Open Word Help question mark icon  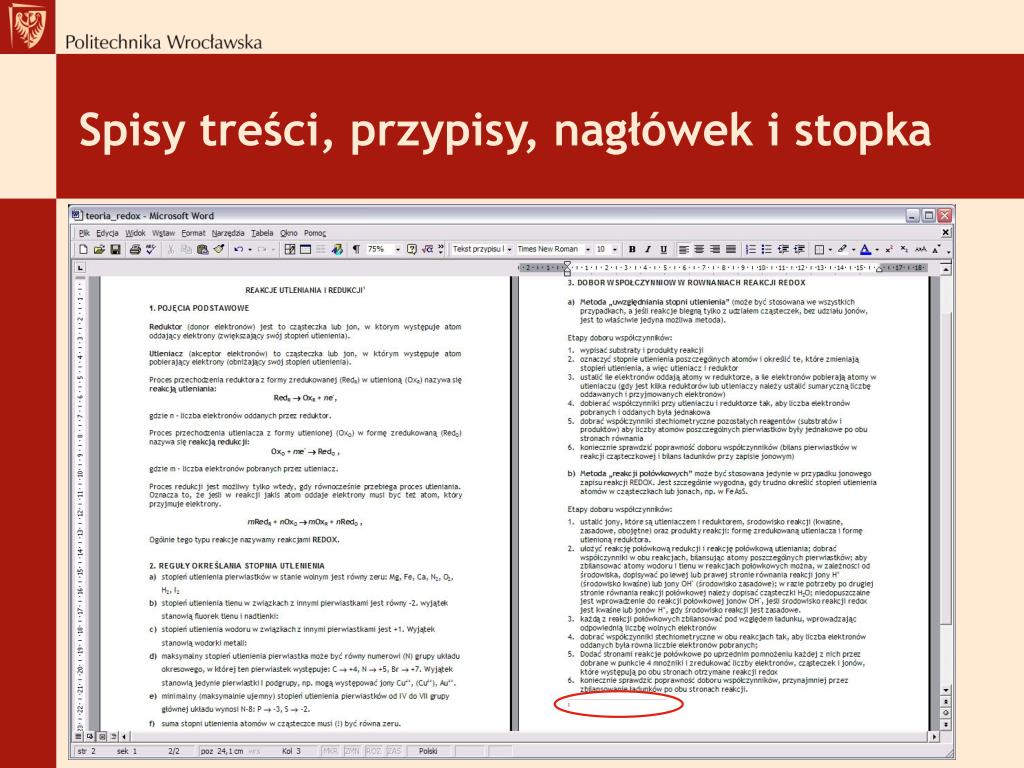coord(411,249)
